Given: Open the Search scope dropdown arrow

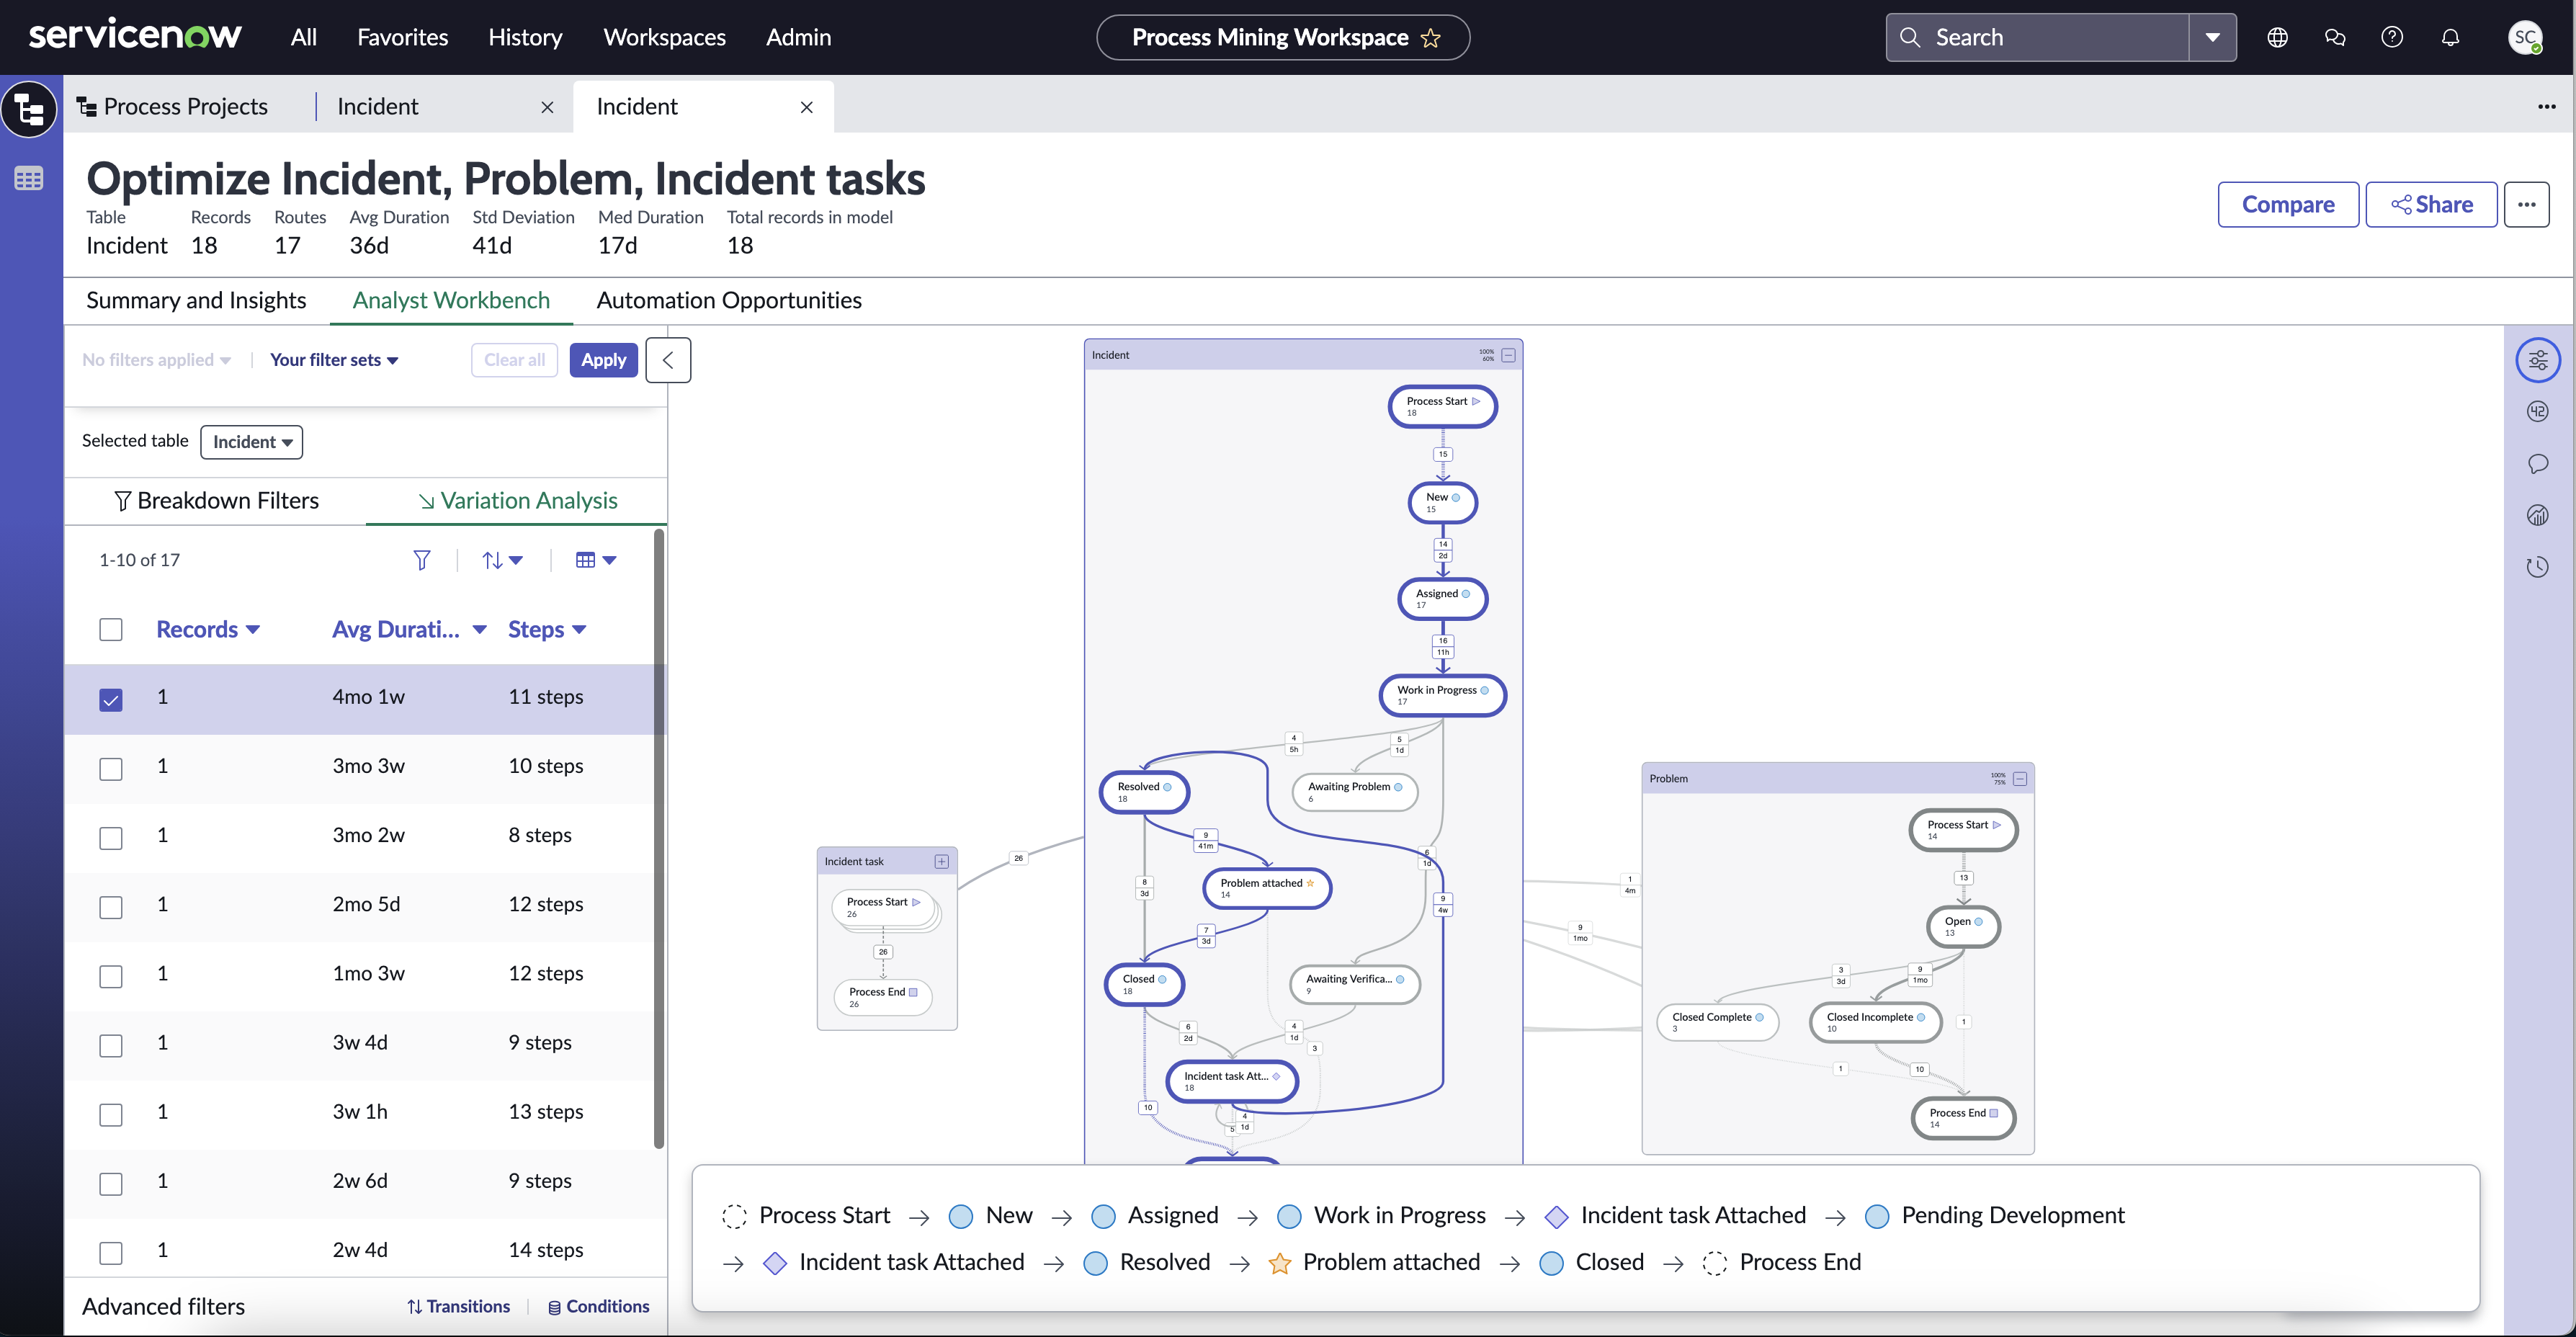Looking at the screenshot, I should click(x=2213, y=37).
